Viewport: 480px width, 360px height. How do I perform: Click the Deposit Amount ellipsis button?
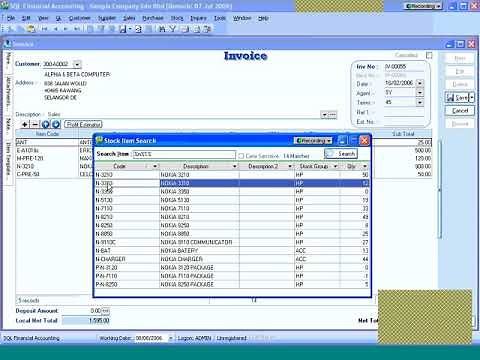[105, 311]
